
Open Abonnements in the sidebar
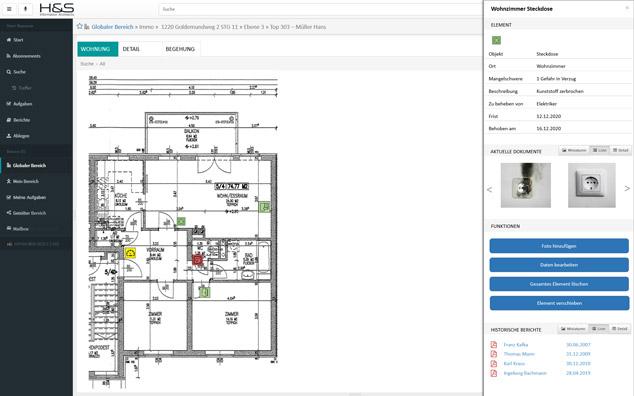26,56
